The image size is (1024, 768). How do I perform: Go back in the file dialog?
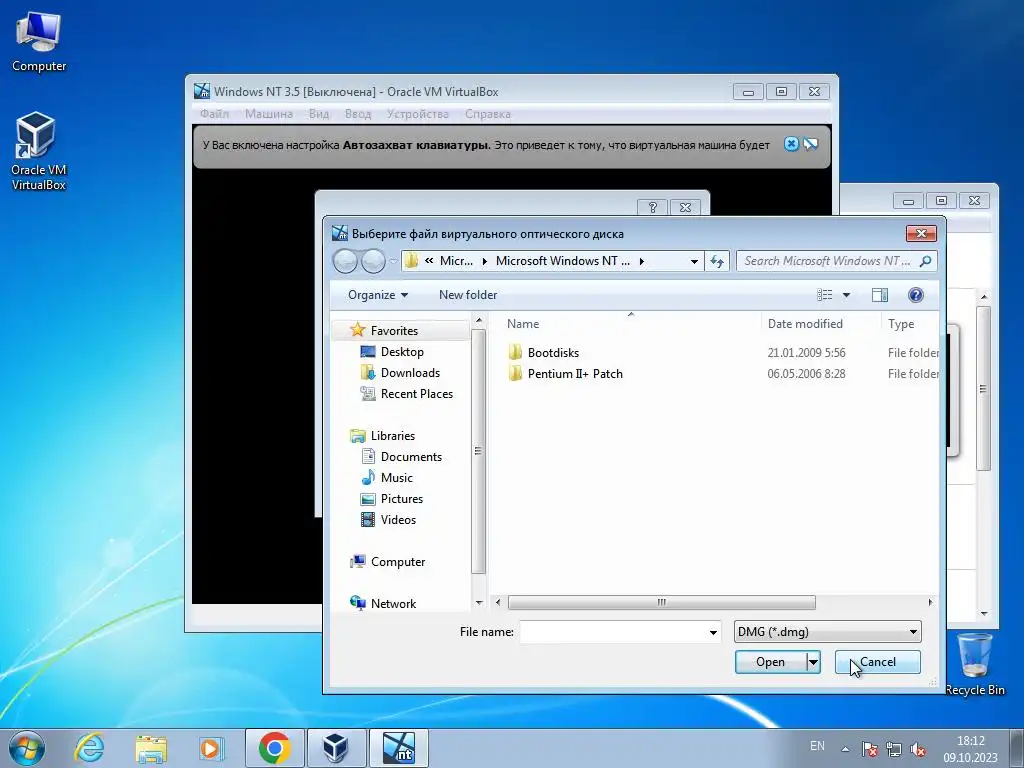tap(345, 261)
